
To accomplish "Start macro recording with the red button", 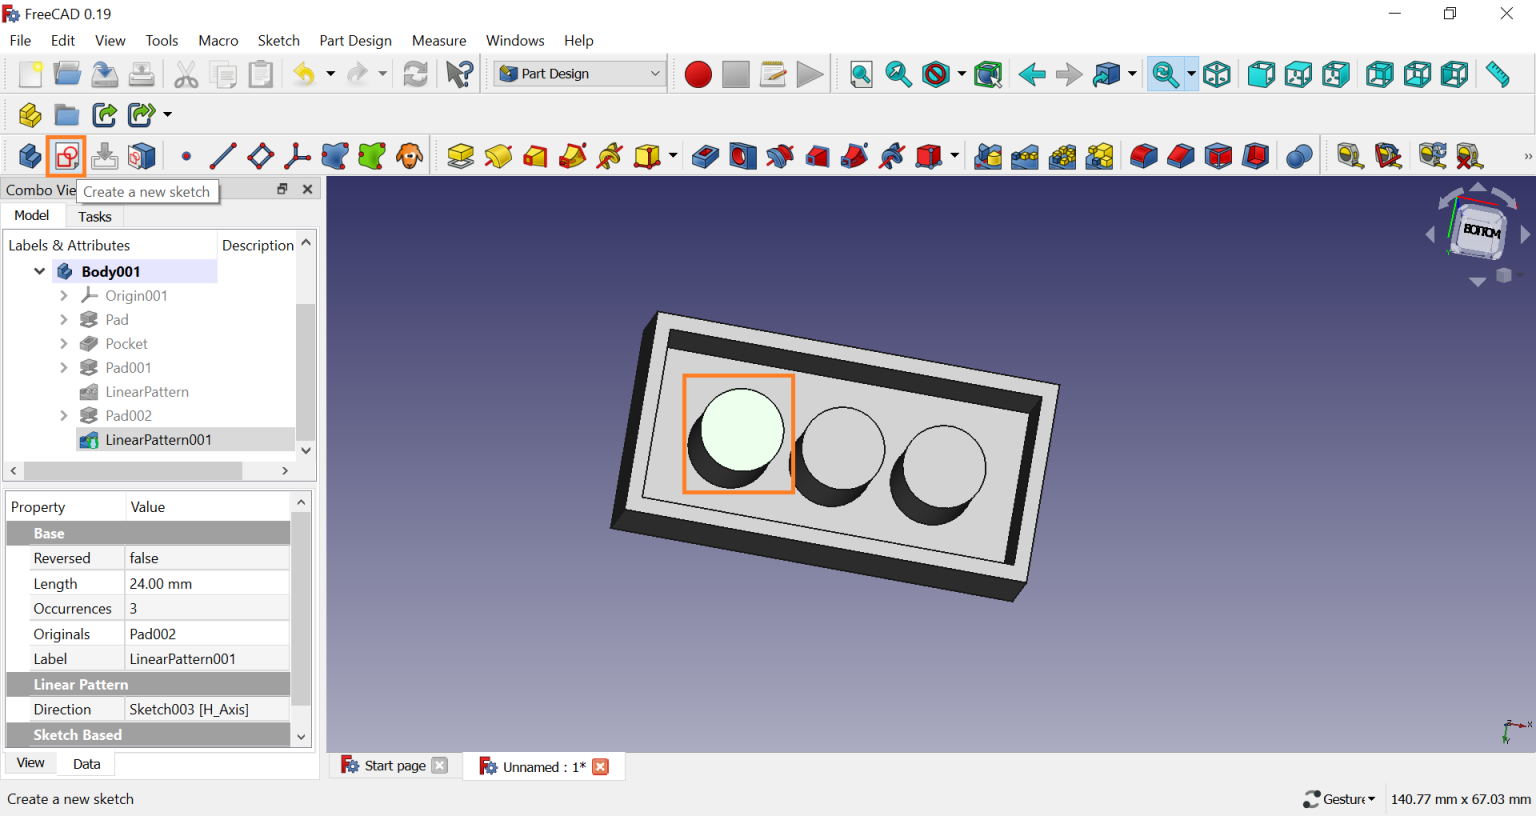I will (x=698, y=74).
